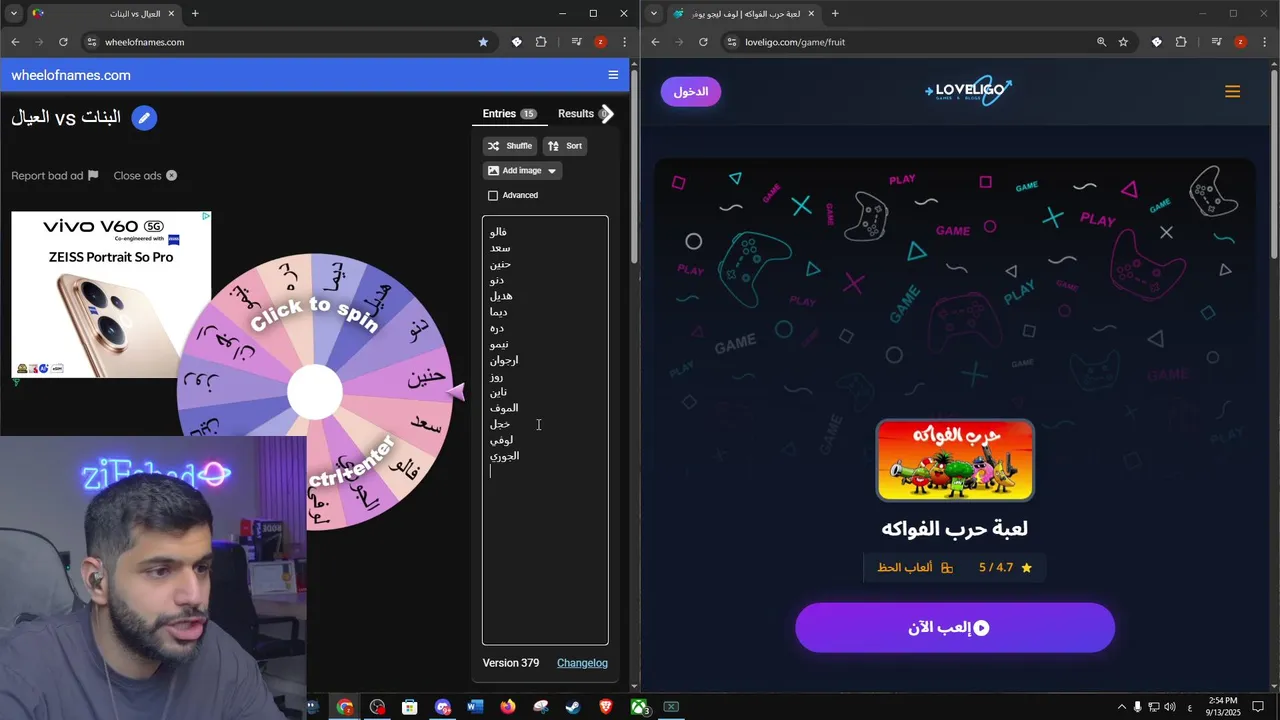Enable the Advanced checkbox
Image resolution: width=1280 pixels, height=720 pixels.
[493, 196]
